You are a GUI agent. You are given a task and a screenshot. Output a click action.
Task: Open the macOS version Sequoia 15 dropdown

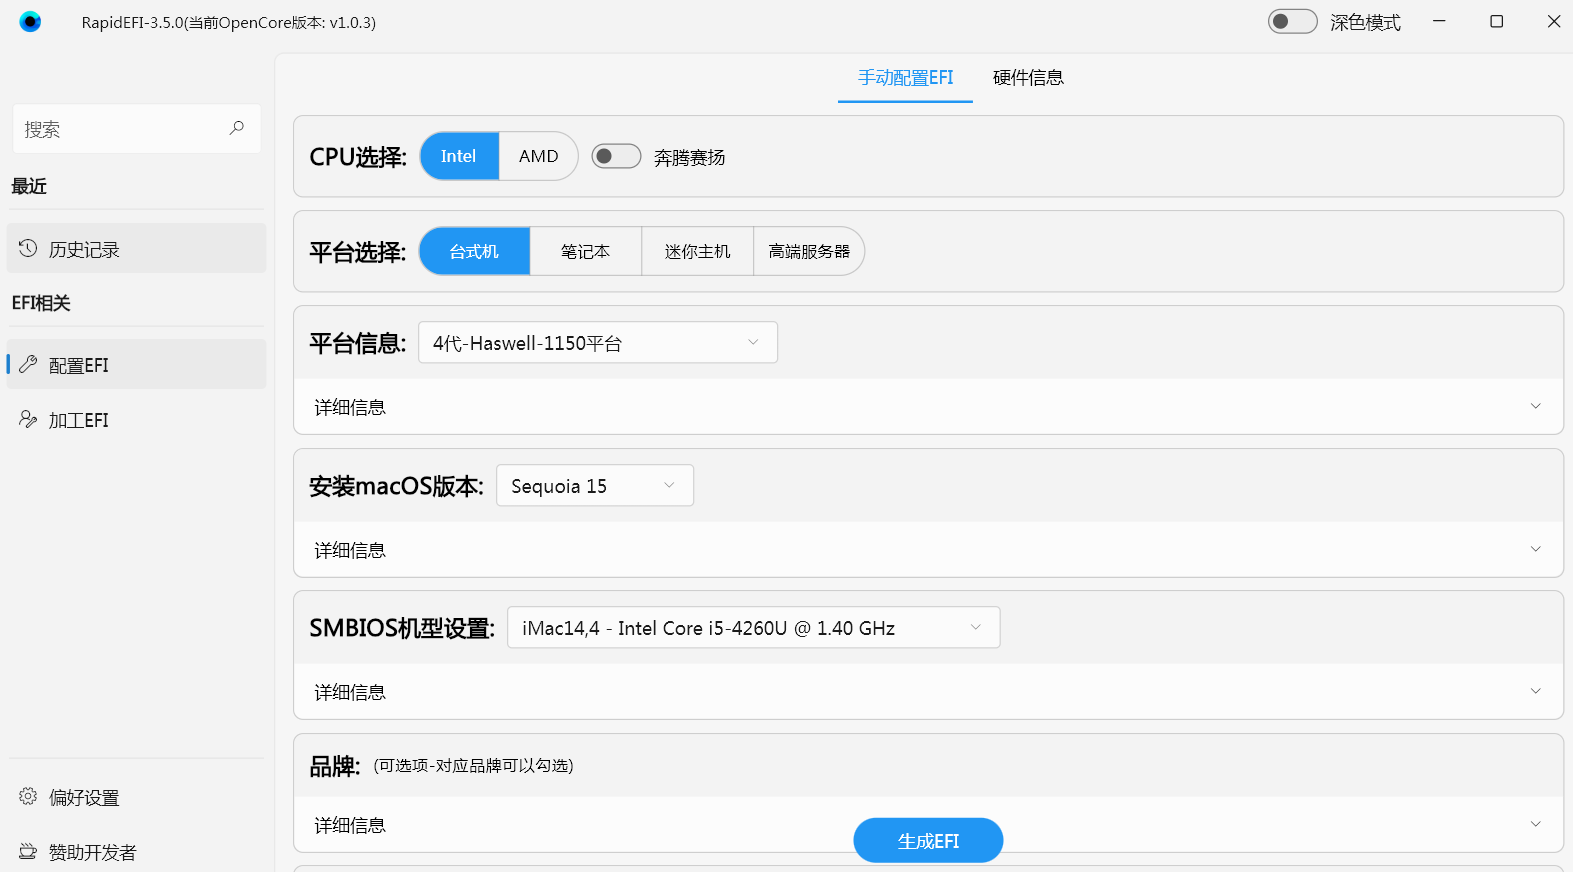click(595, 486)
